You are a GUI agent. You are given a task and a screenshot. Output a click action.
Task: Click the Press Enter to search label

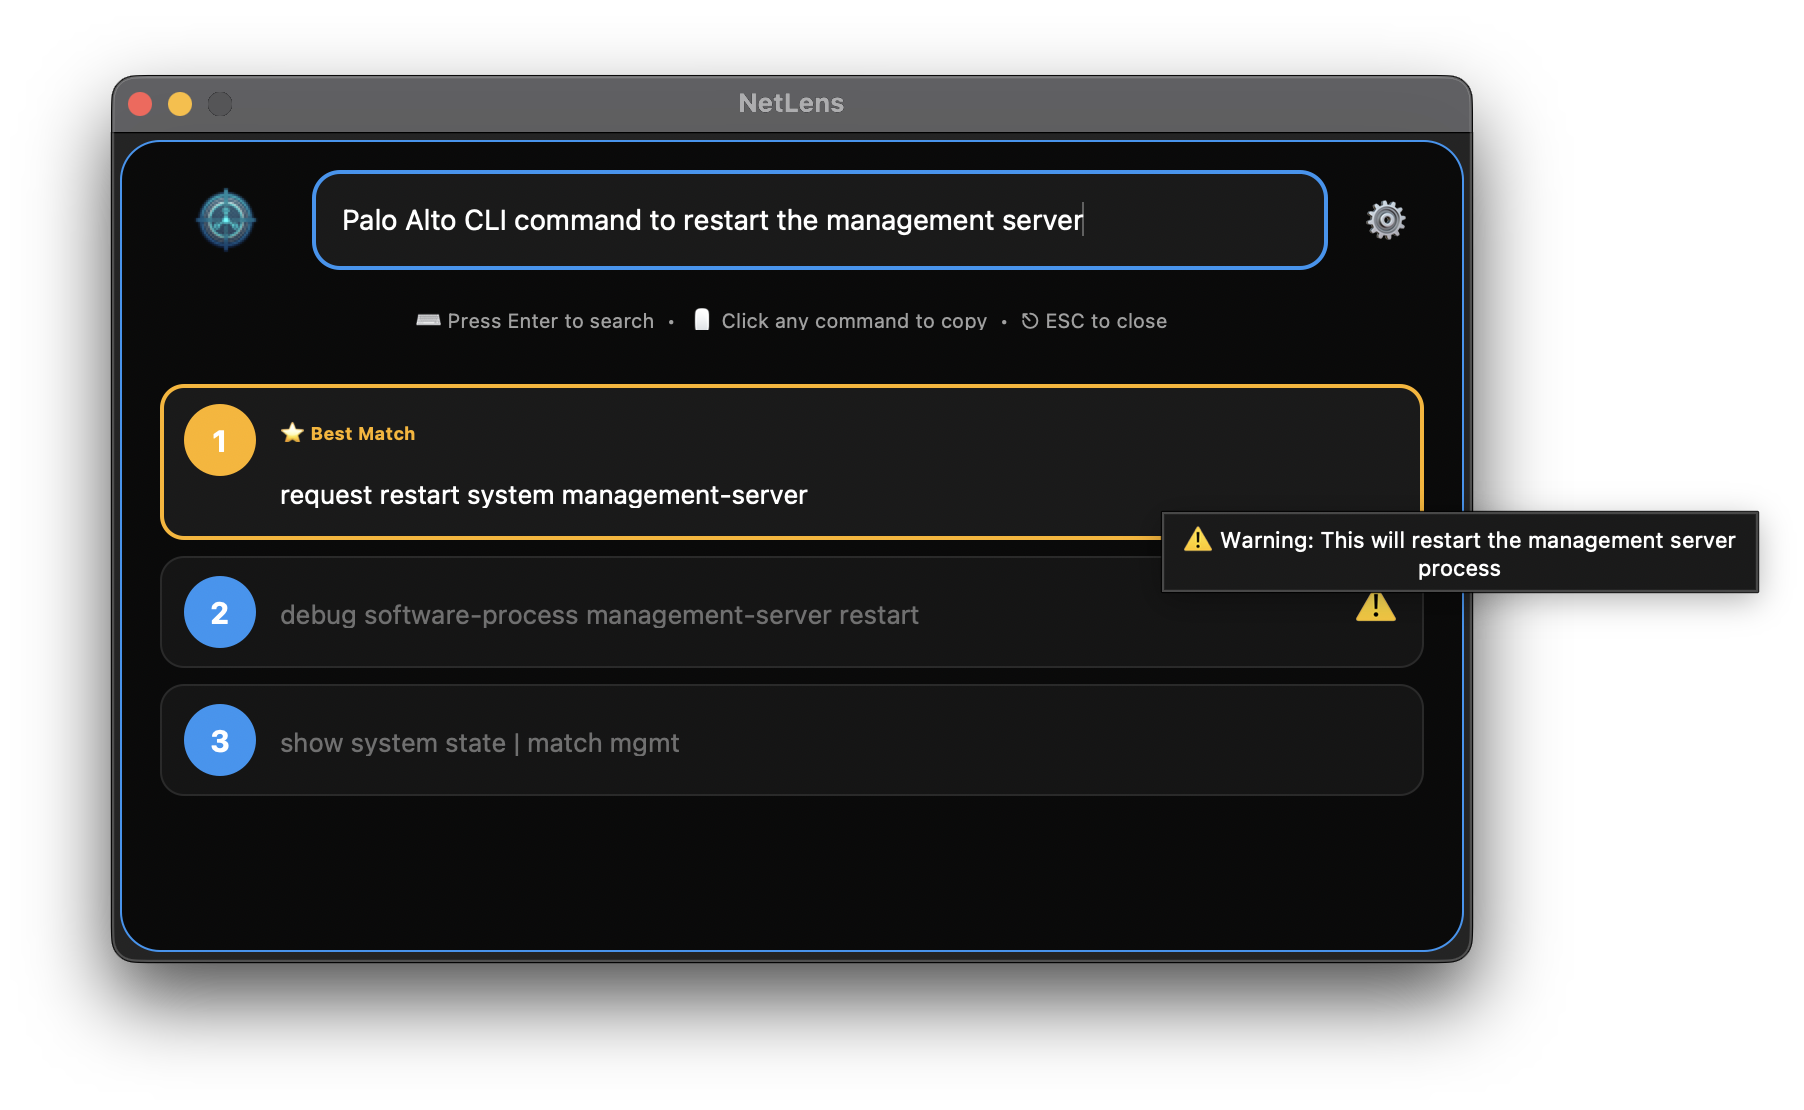[x=549, y=320]
